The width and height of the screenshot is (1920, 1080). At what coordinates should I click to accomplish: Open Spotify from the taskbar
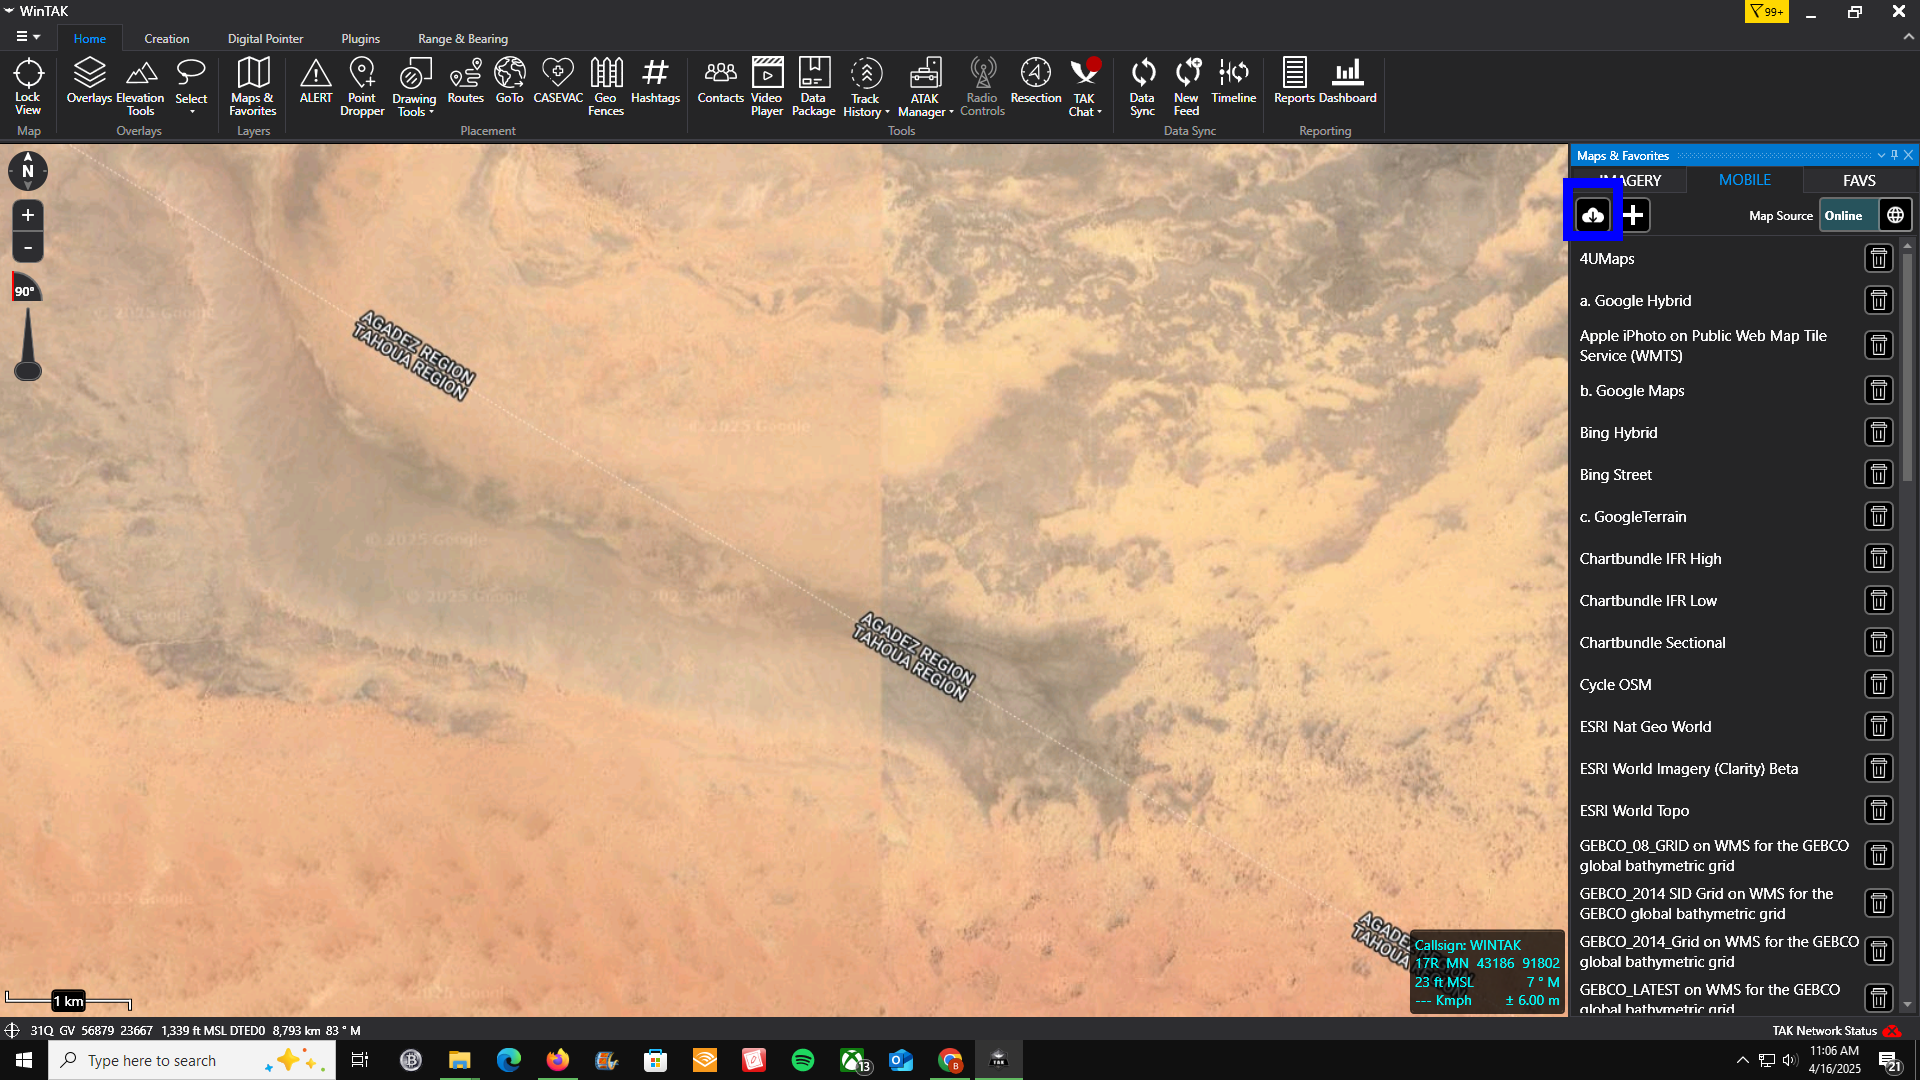pos(802,1060)
